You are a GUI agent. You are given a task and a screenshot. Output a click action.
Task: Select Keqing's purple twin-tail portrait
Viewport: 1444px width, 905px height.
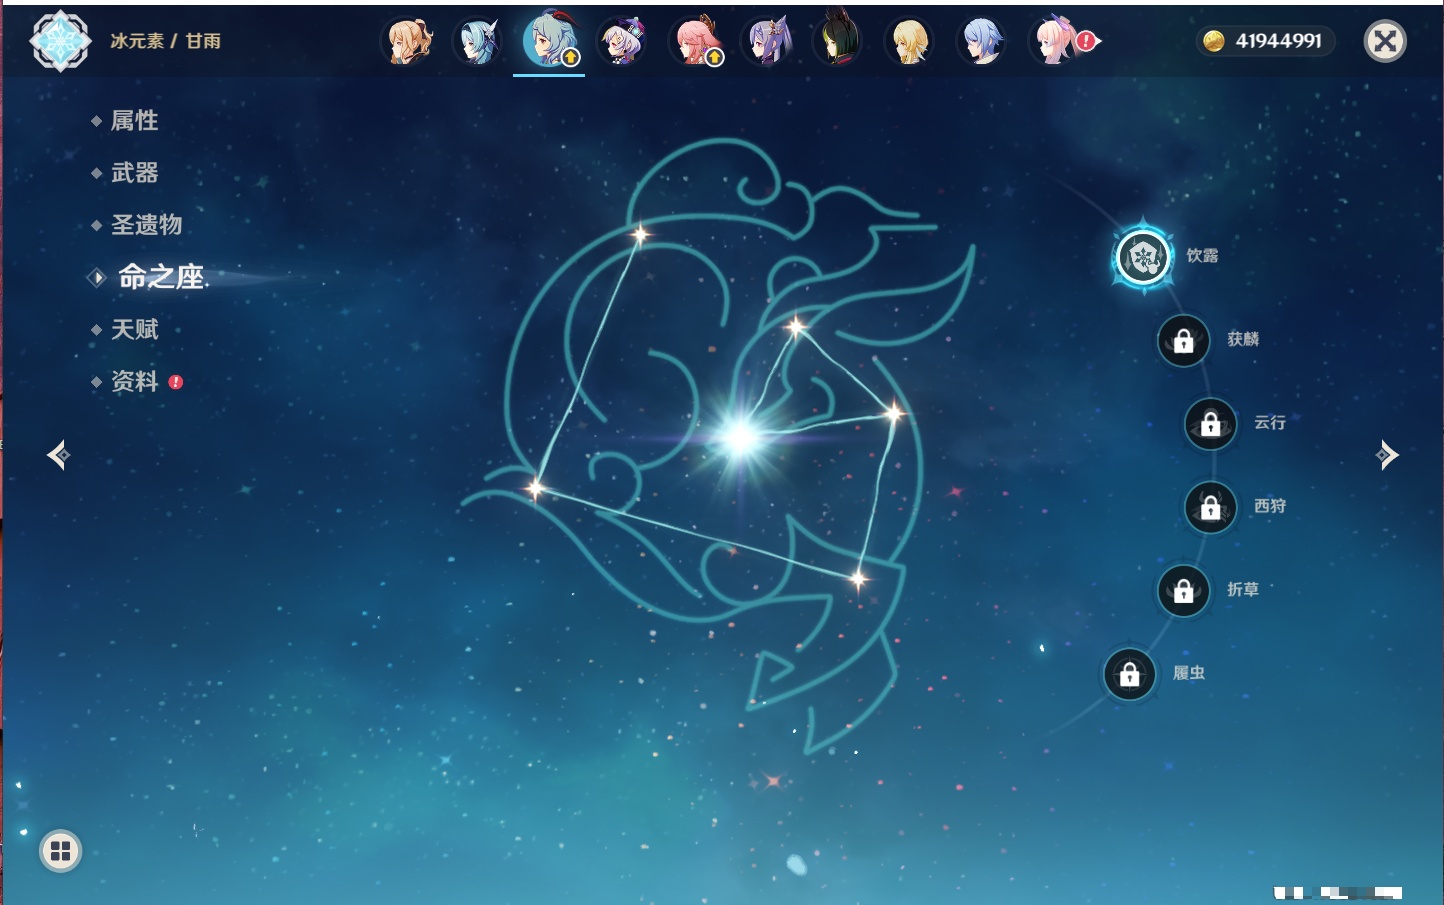(766, 42)
